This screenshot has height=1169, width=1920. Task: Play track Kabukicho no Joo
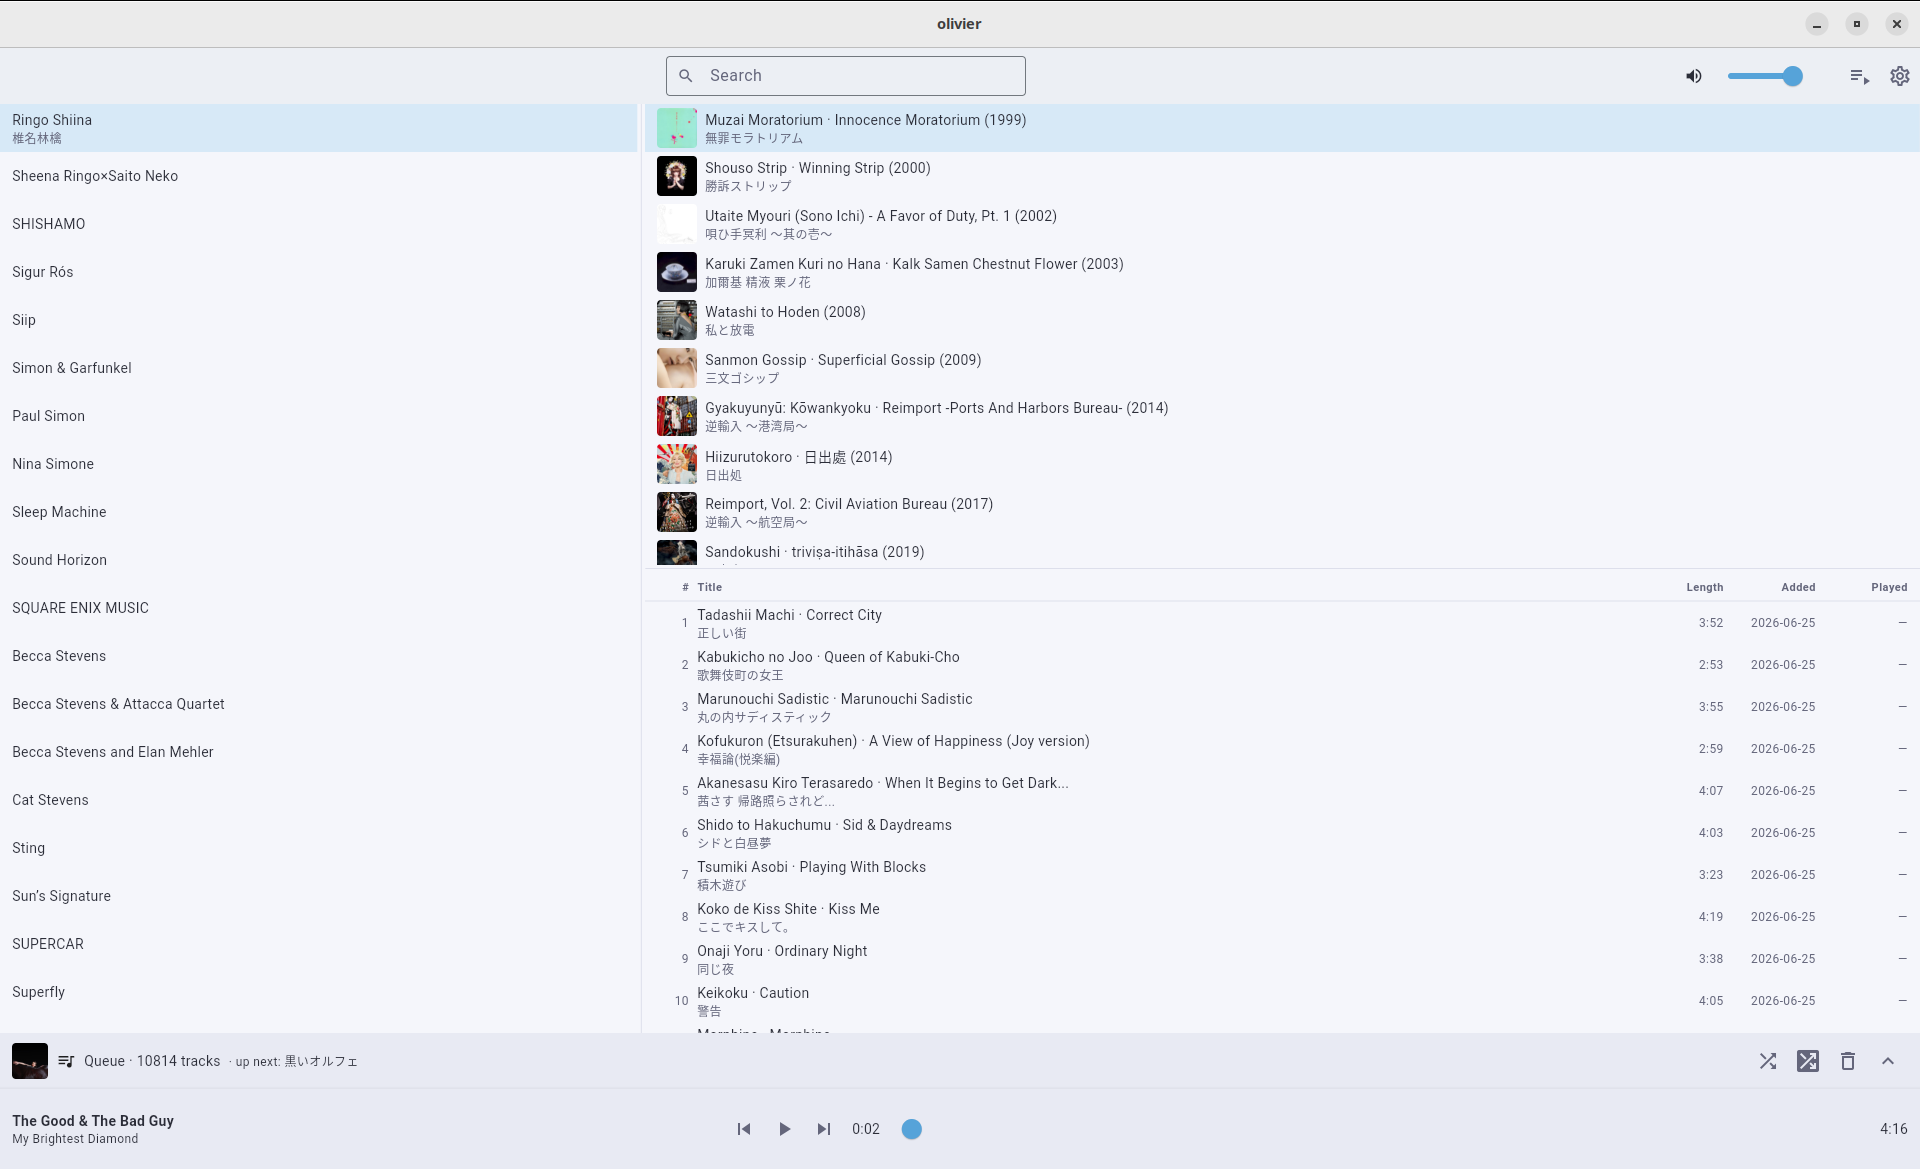click(1282, 665)
